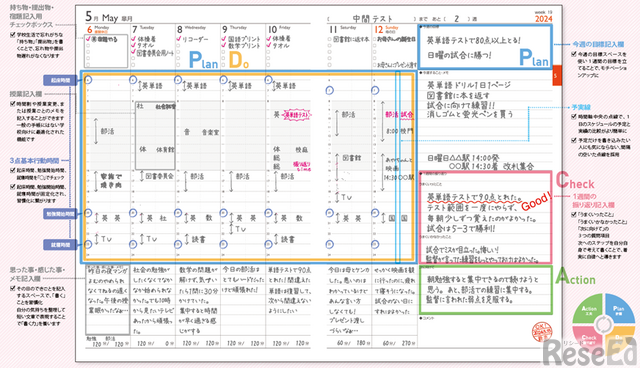Screen dimensions: 640x368
Task: Click the blue 起床時間 label
Action: point(60,80)
